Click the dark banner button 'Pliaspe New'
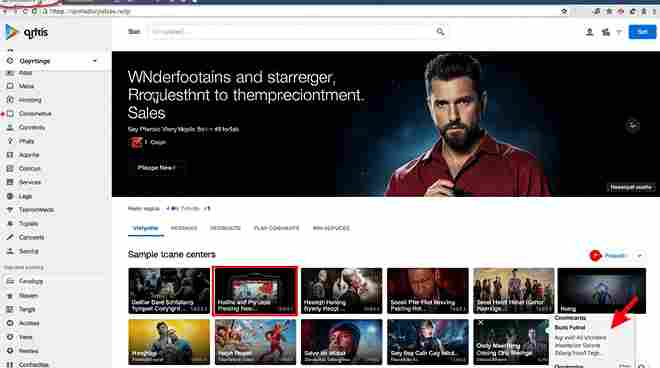The width and height of the screenshot is (660, 368). [156, 168]
